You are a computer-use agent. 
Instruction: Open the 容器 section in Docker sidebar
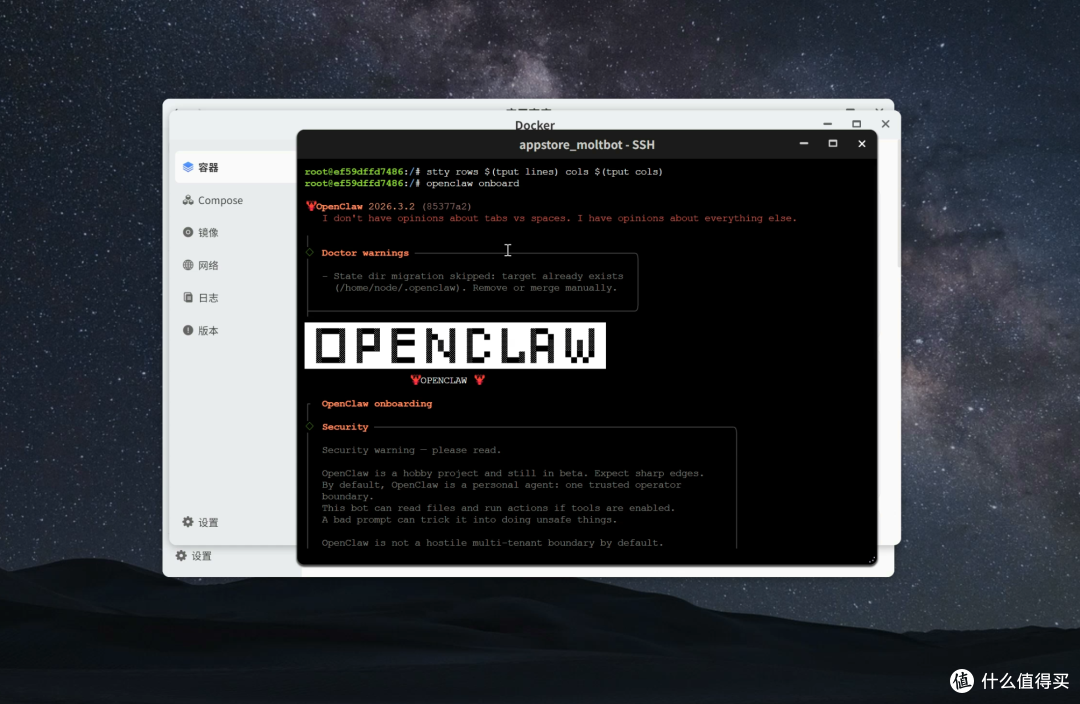click(x=235, y=167)
